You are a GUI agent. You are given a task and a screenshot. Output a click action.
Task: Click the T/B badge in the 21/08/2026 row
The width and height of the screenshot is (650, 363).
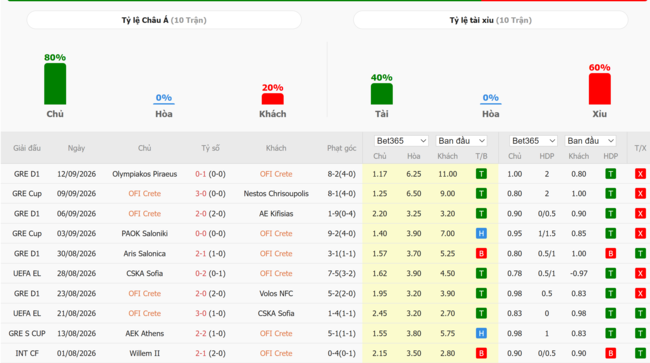[x=481, y=313]
